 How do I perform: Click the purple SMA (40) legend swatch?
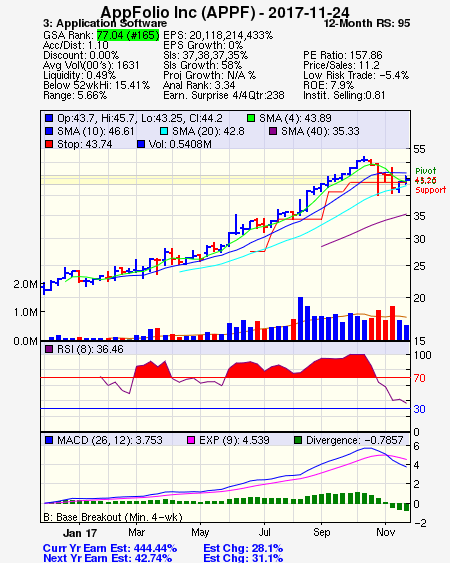[273, 131]
